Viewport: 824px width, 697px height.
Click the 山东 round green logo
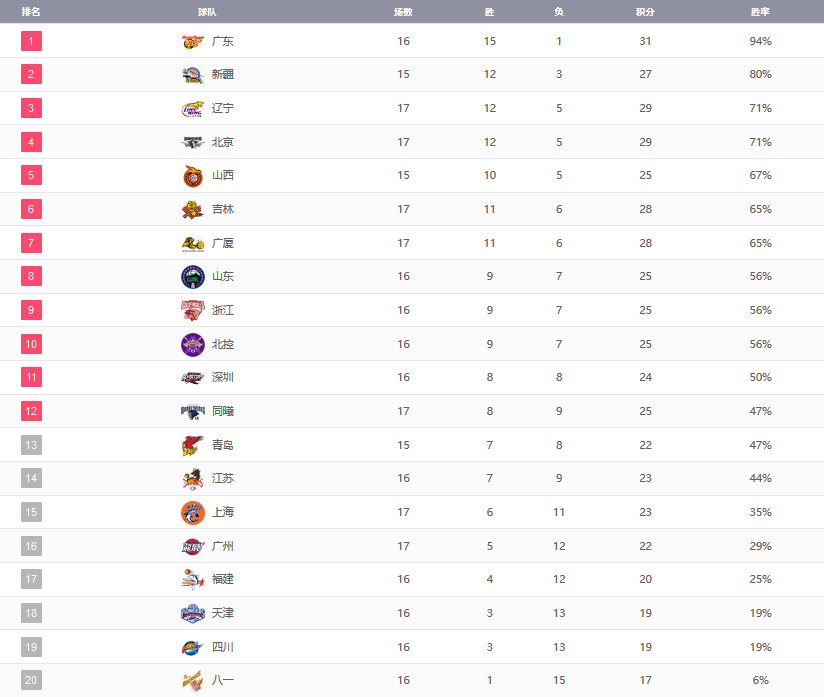(x=192, y=276)
